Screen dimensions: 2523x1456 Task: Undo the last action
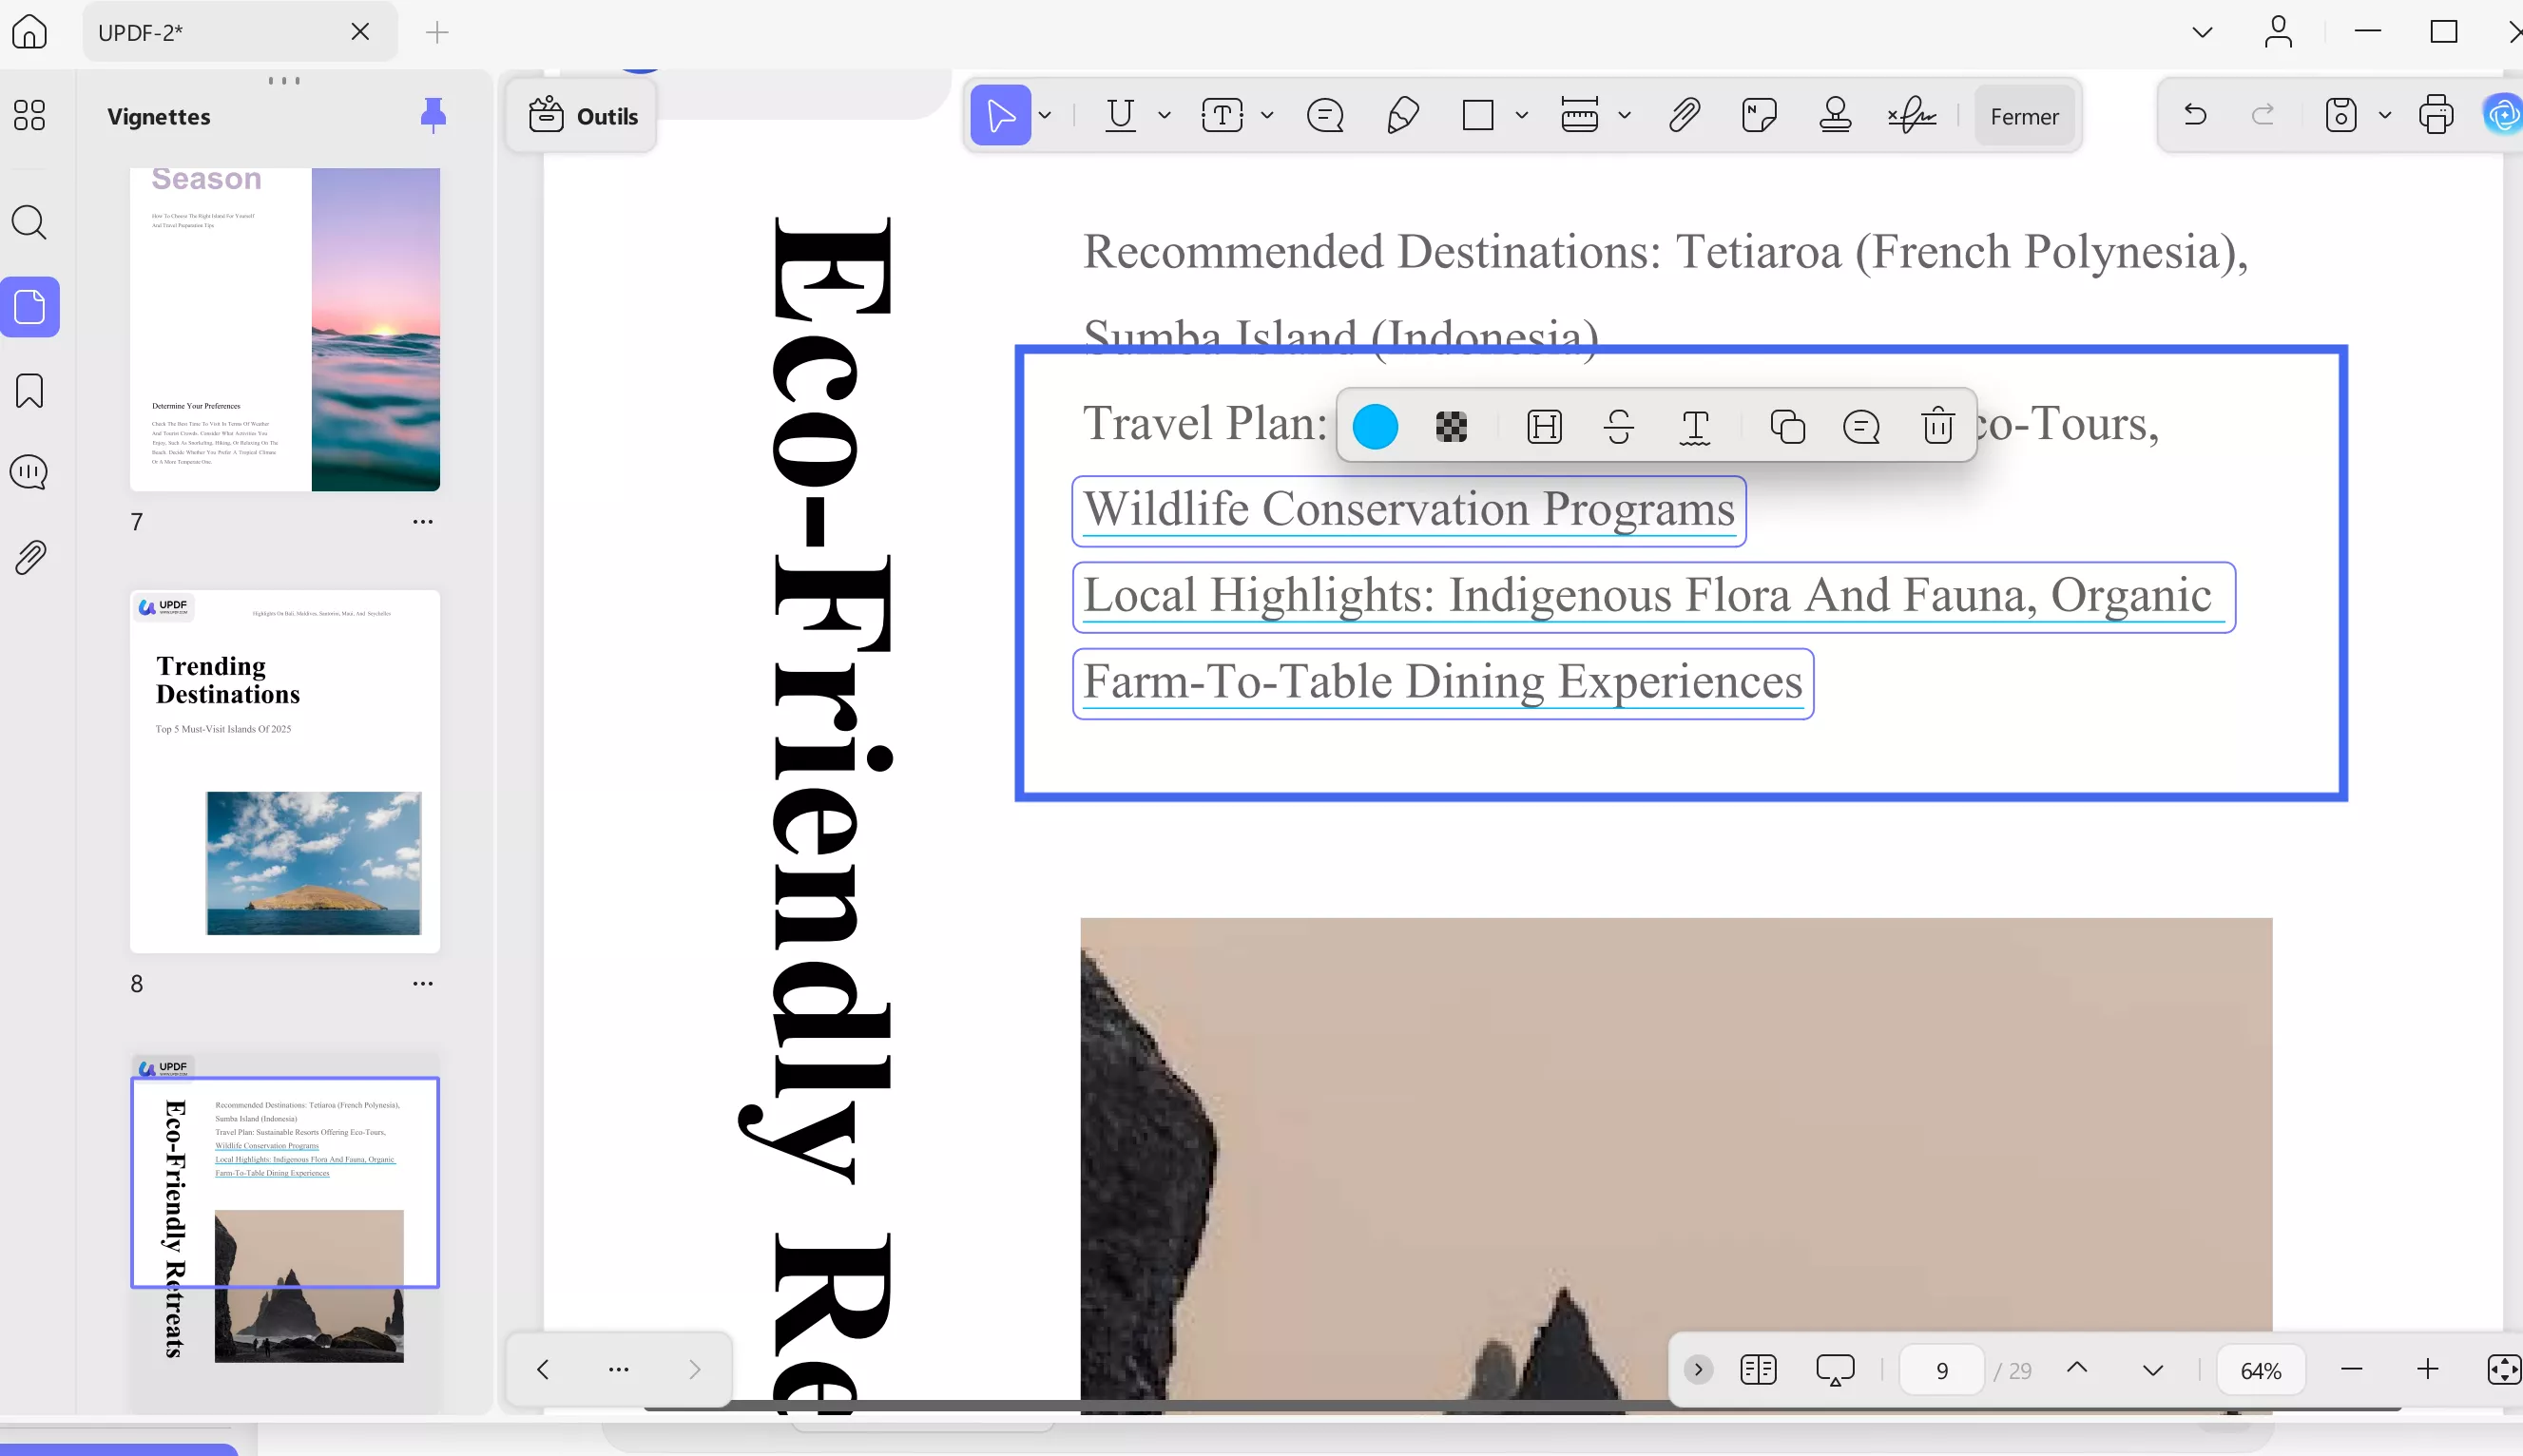2195,115
